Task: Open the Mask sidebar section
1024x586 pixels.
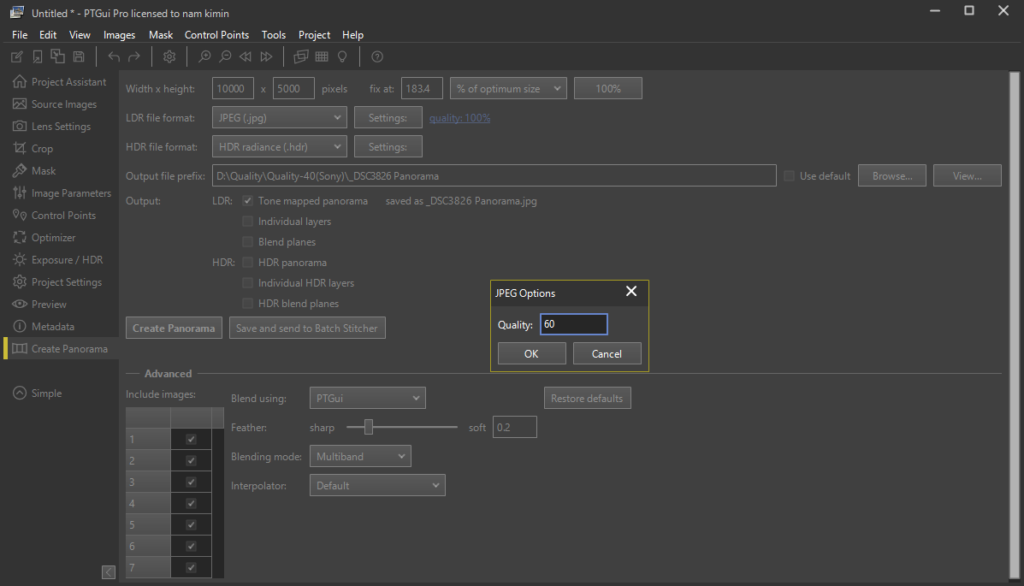Action: (x=43, y=171)
